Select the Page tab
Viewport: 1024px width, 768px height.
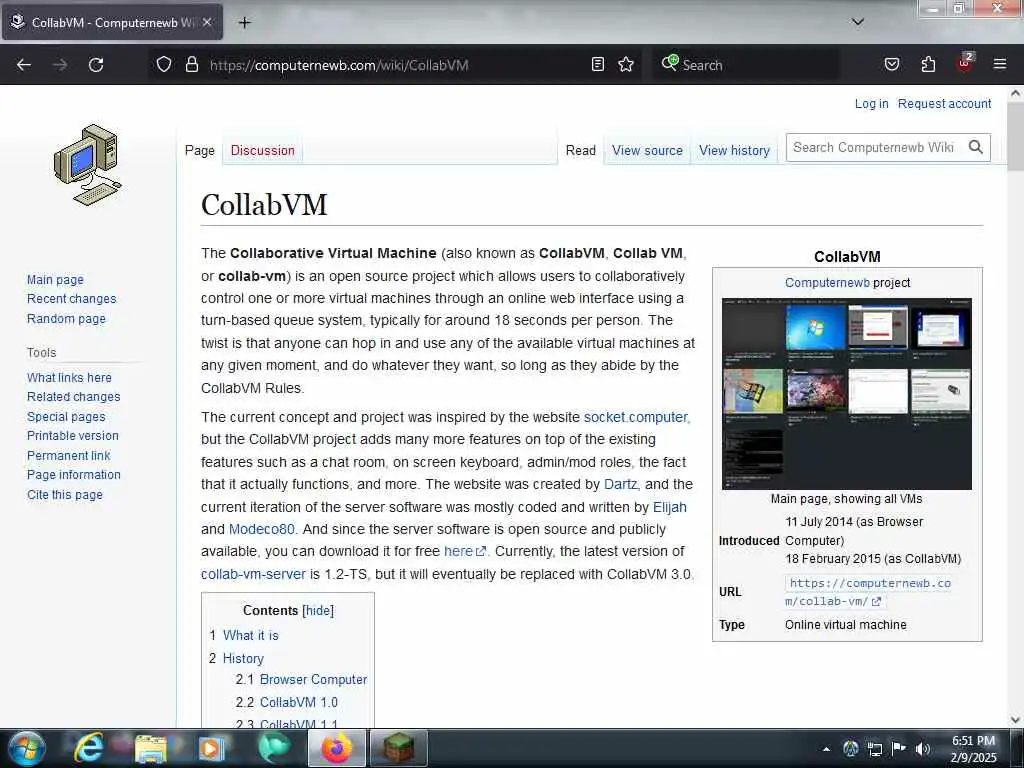[x=200, y=150]
